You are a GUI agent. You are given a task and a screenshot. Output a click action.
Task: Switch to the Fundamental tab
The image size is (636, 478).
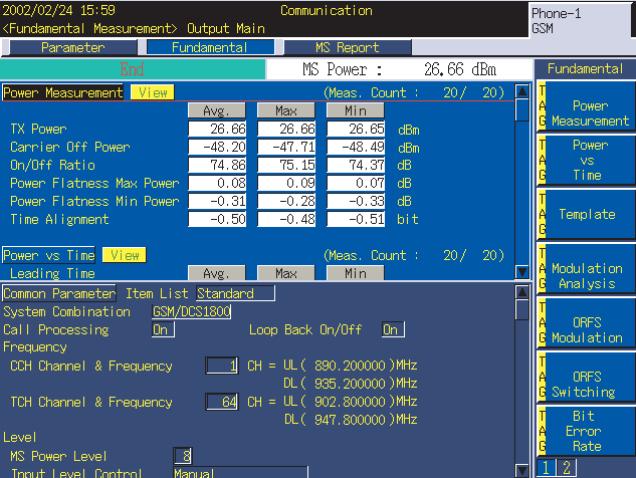click(x=210, y=47)
